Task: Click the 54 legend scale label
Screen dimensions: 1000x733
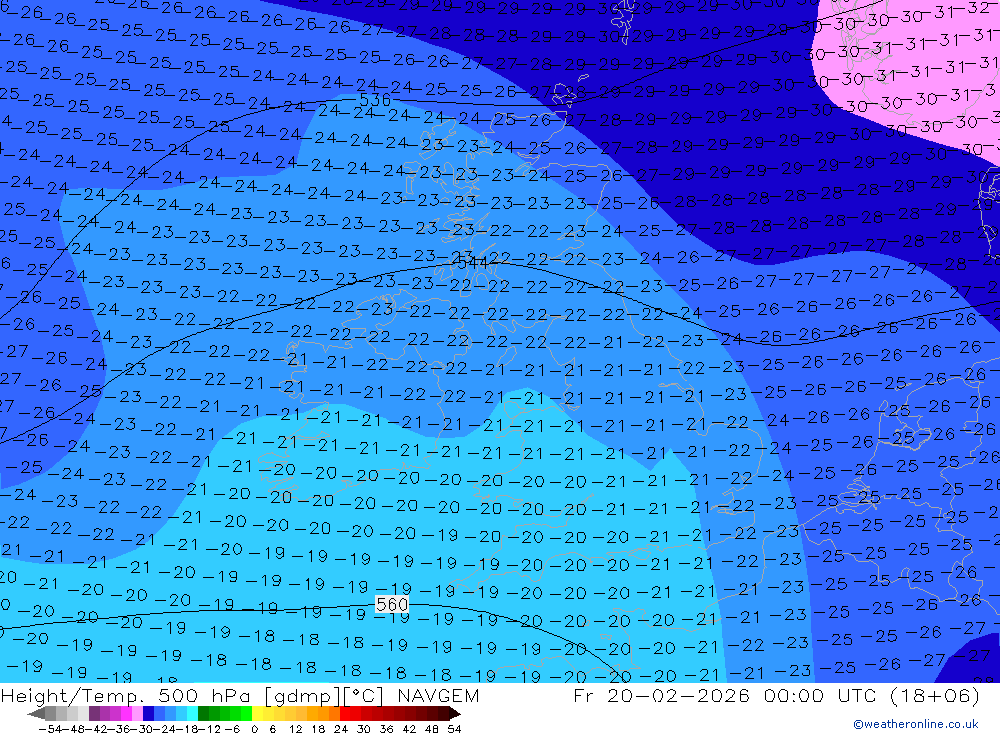Action: 454,729
